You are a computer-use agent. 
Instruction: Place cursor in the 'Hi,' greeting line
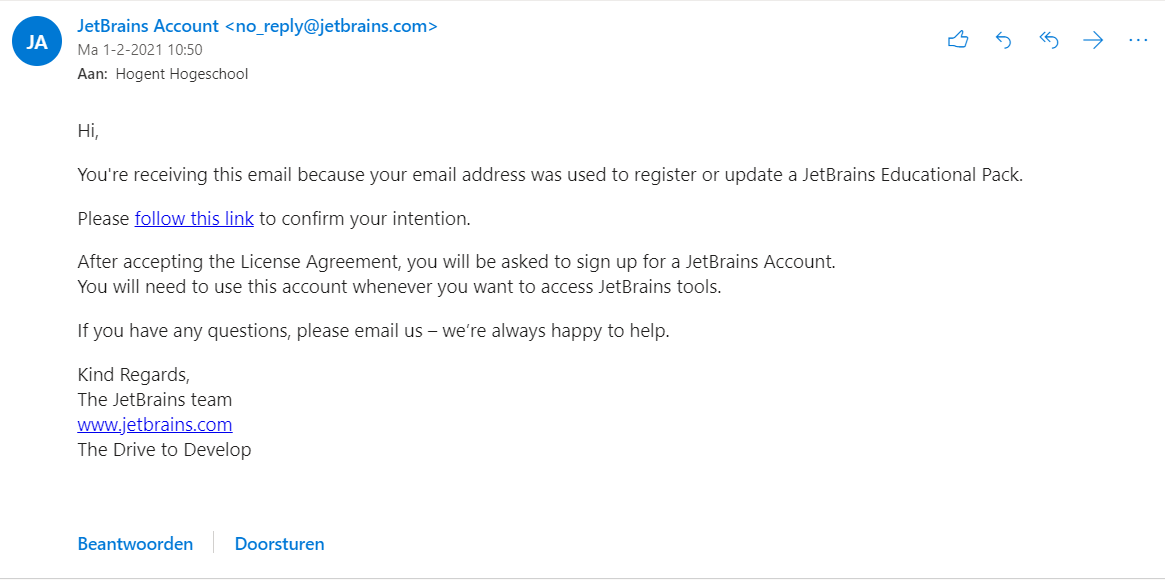[x=88, y=132]
